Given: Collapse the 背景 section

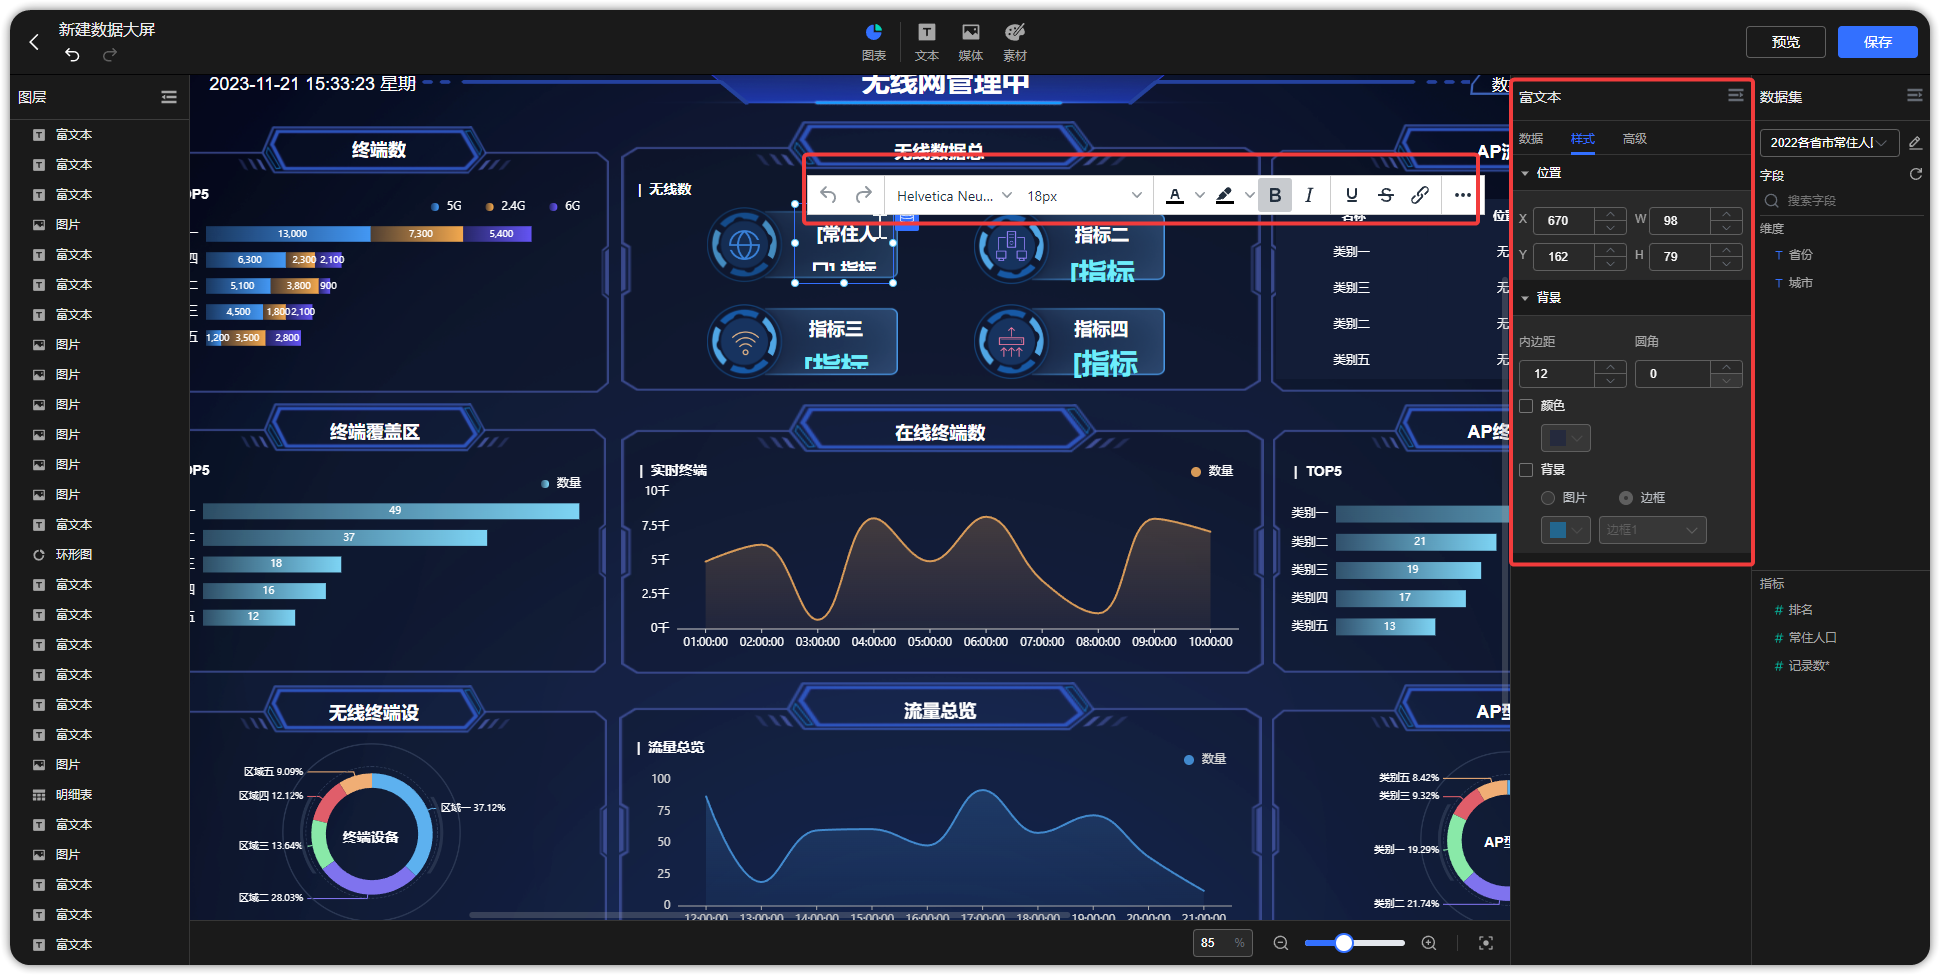Looking at the screenshot, I should point(1526,298).
